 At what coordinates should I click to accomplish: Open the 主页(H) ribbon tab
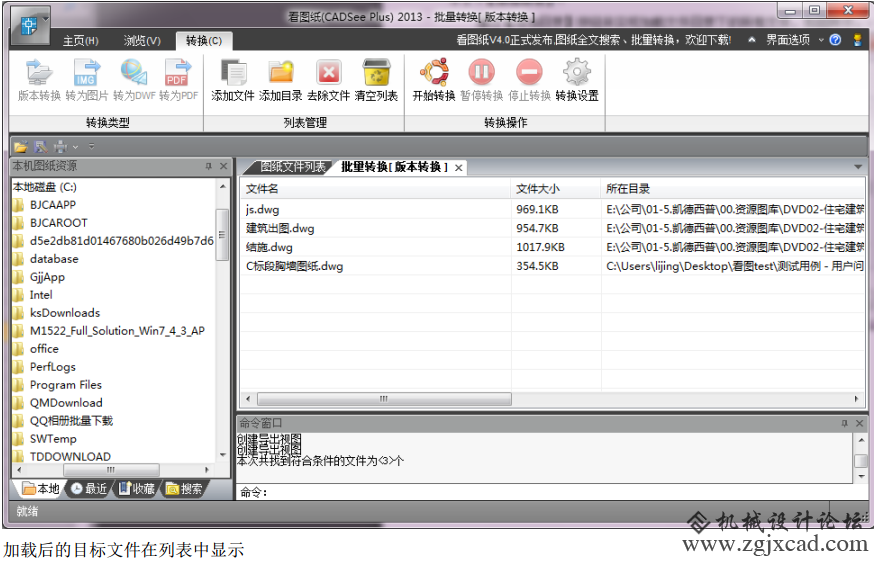[80, 41]
